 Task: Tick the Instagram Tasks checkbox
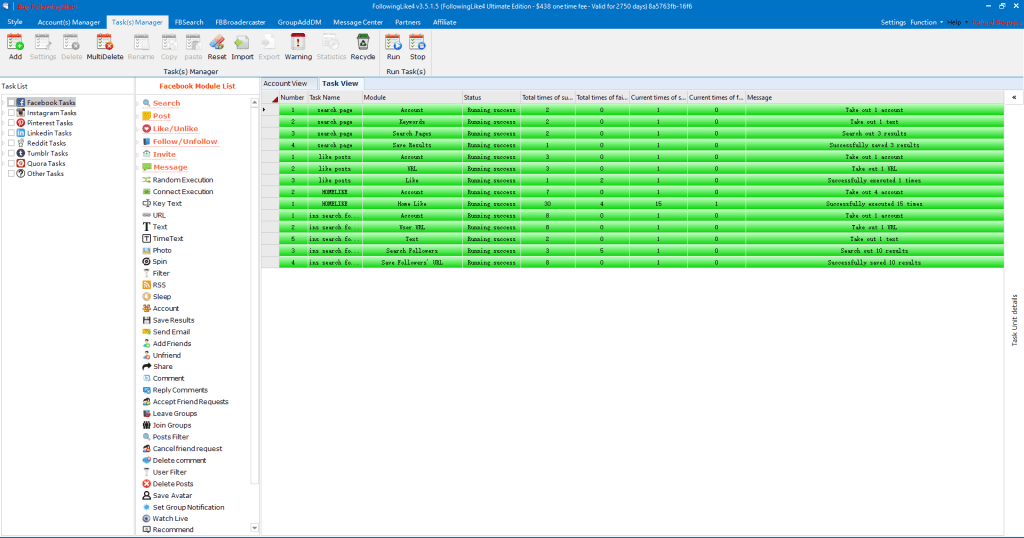(x=11, y=113)
